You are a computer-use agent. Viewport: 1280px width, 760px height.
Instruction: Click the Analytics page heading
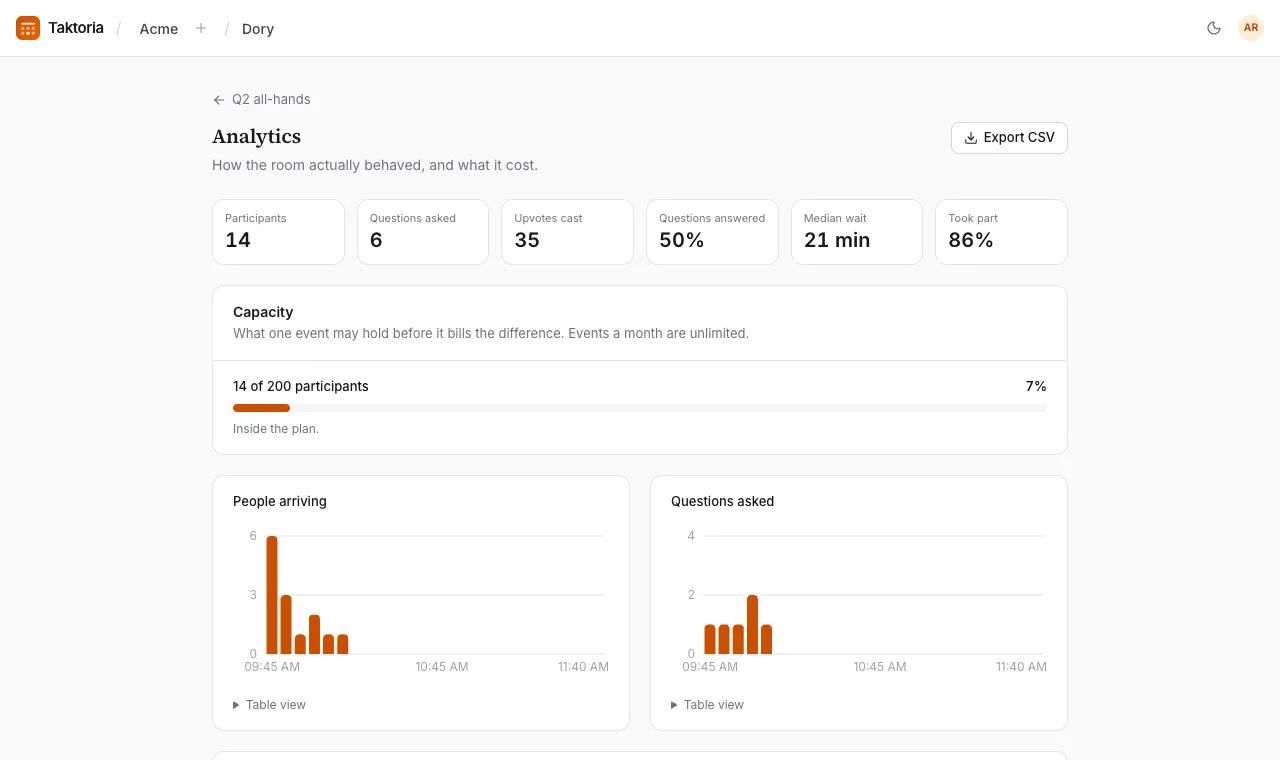(x=256, y=137)
